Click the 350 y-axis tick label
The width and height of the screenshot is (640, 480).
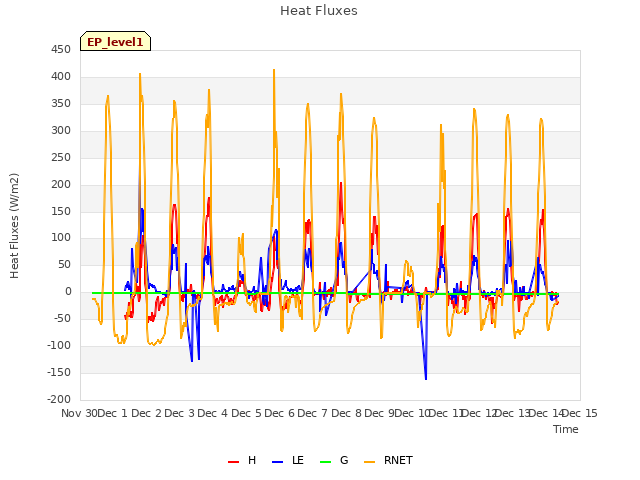pyautogui.click(x=61, y=104)
